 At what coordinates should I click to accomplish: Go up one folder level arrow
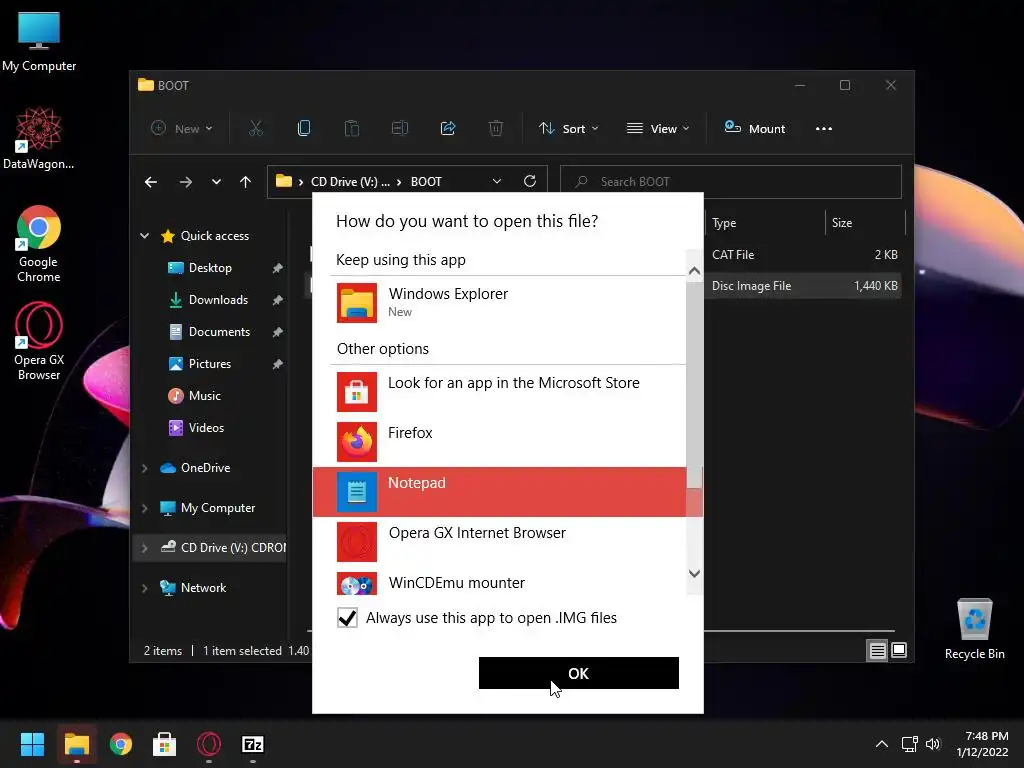click(x=246, y=182)
